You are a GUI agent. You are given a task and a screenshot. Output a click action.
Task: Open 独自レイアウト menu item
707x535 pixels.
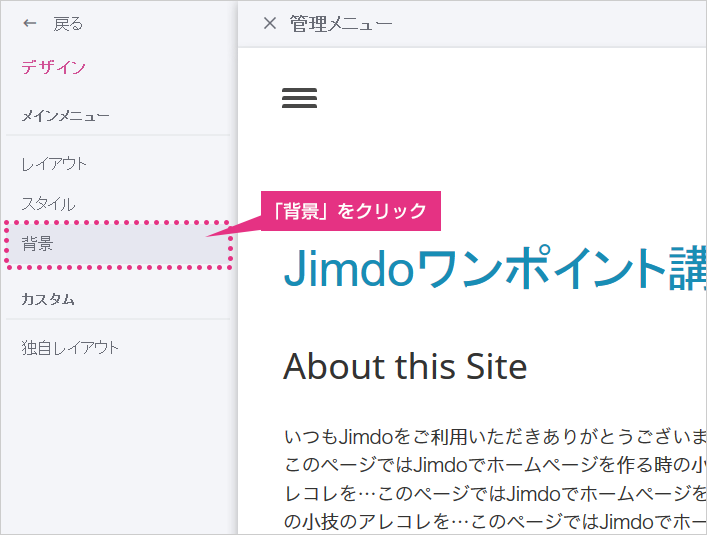click(70, 348)
